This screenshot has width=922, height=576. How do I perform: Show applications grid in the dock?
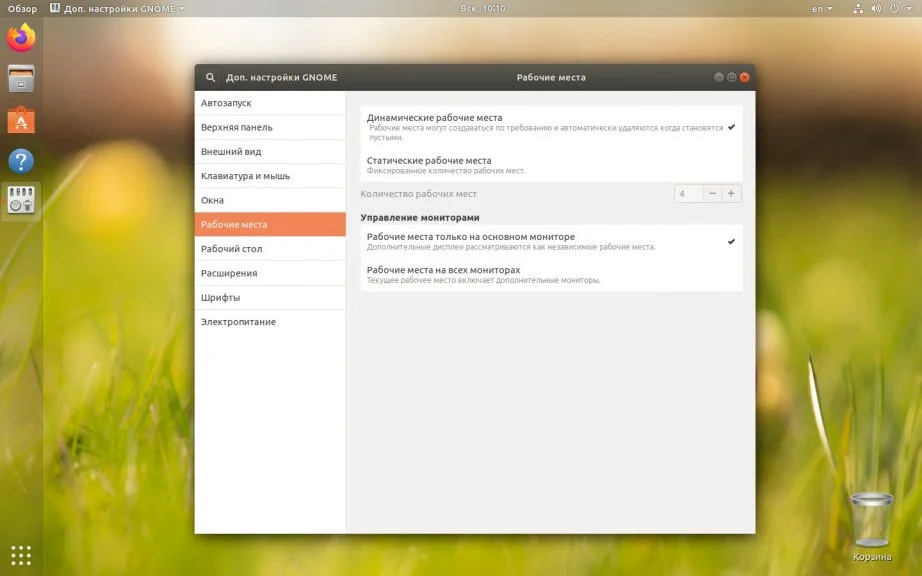(21, 555)
